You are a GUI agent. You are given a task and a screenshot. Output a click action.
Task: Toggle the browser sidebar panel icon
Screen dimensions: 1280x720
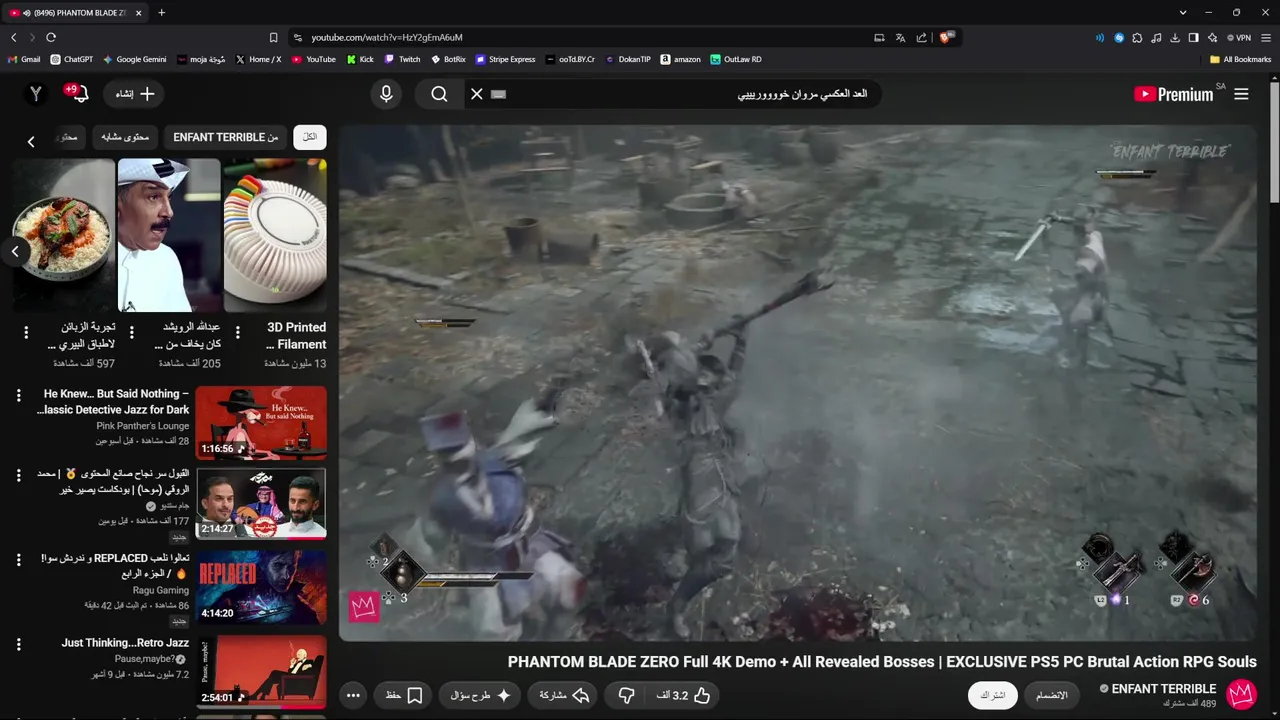(1193, 38)
